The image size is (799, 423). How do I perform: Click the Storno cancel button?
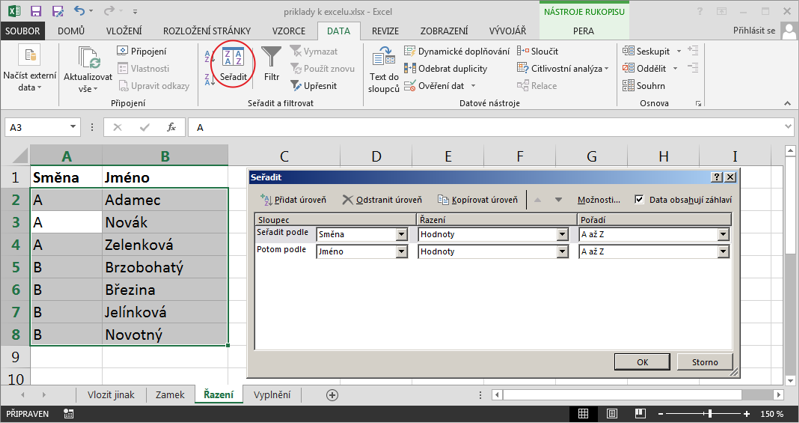click(x=705, y=362)
